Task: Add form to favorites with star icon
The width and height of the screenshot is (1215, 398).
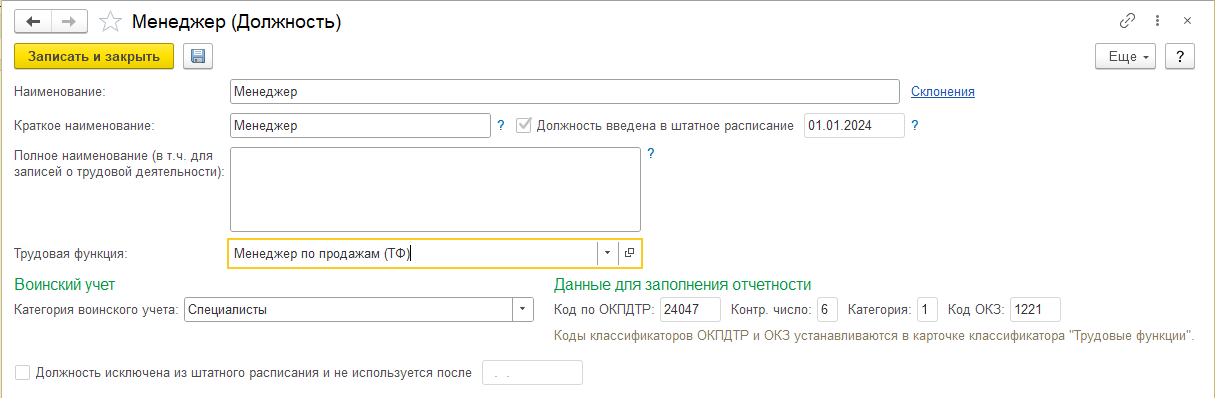Action: [111, 22]
